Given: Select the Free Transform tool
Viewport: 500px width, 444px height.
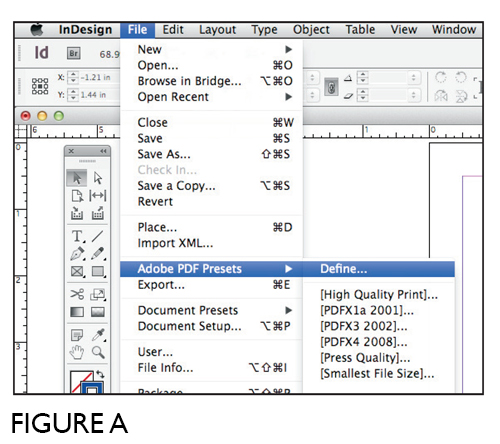Looking at the screenshot, I should (x=98, y=294).
